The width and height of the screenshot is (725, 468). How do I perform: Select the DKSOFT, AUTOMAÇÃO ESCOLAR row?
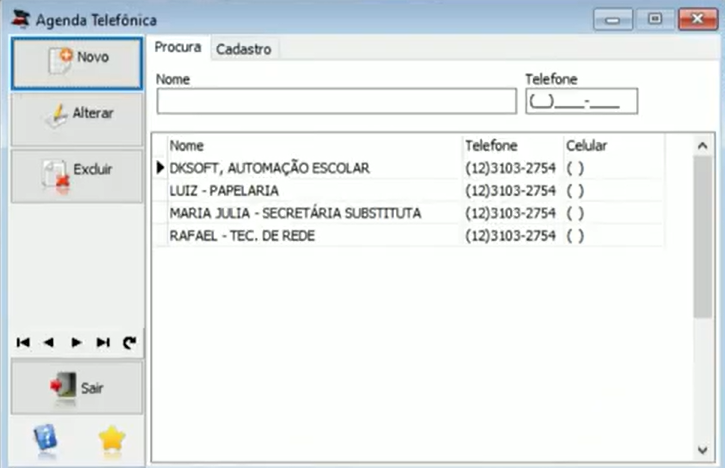click(x=410, y=168)
